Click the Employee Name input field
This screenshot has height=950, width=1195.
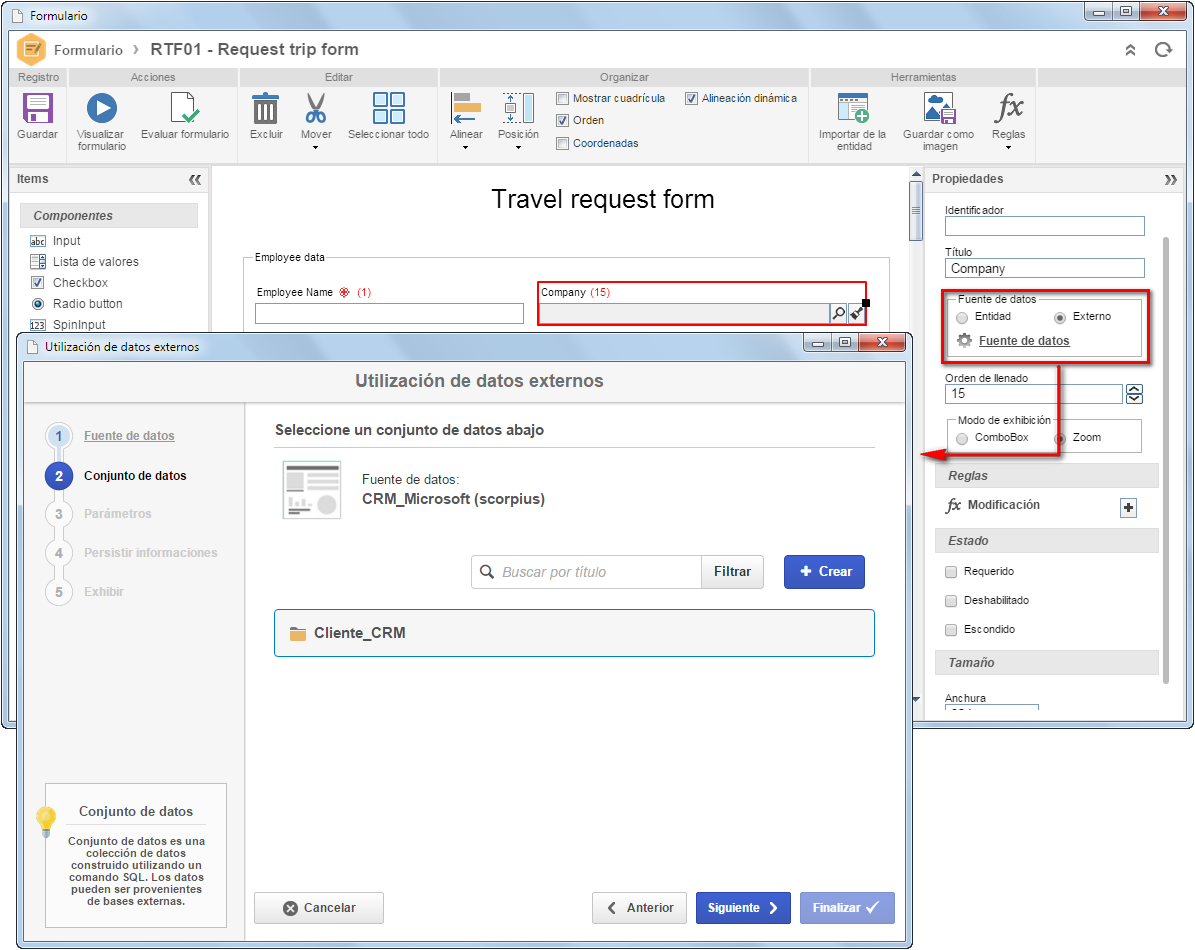[389, 313]
